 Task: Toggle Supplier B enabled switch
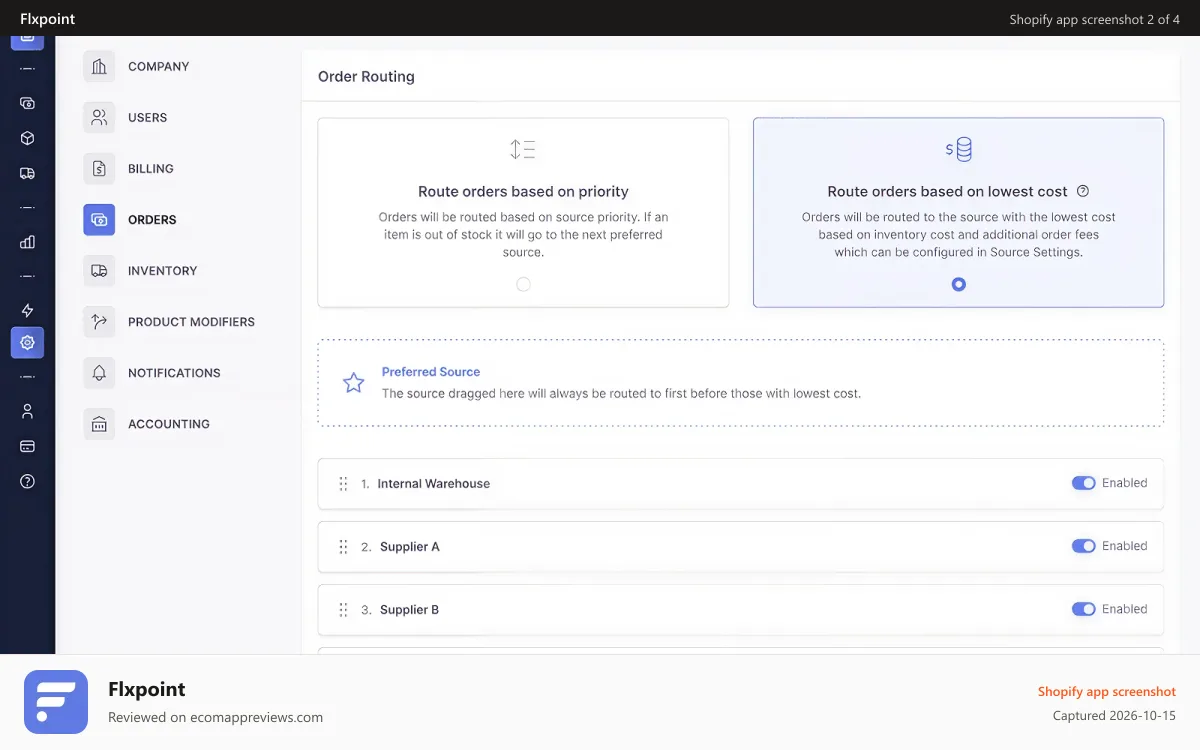coord(1084,609)
